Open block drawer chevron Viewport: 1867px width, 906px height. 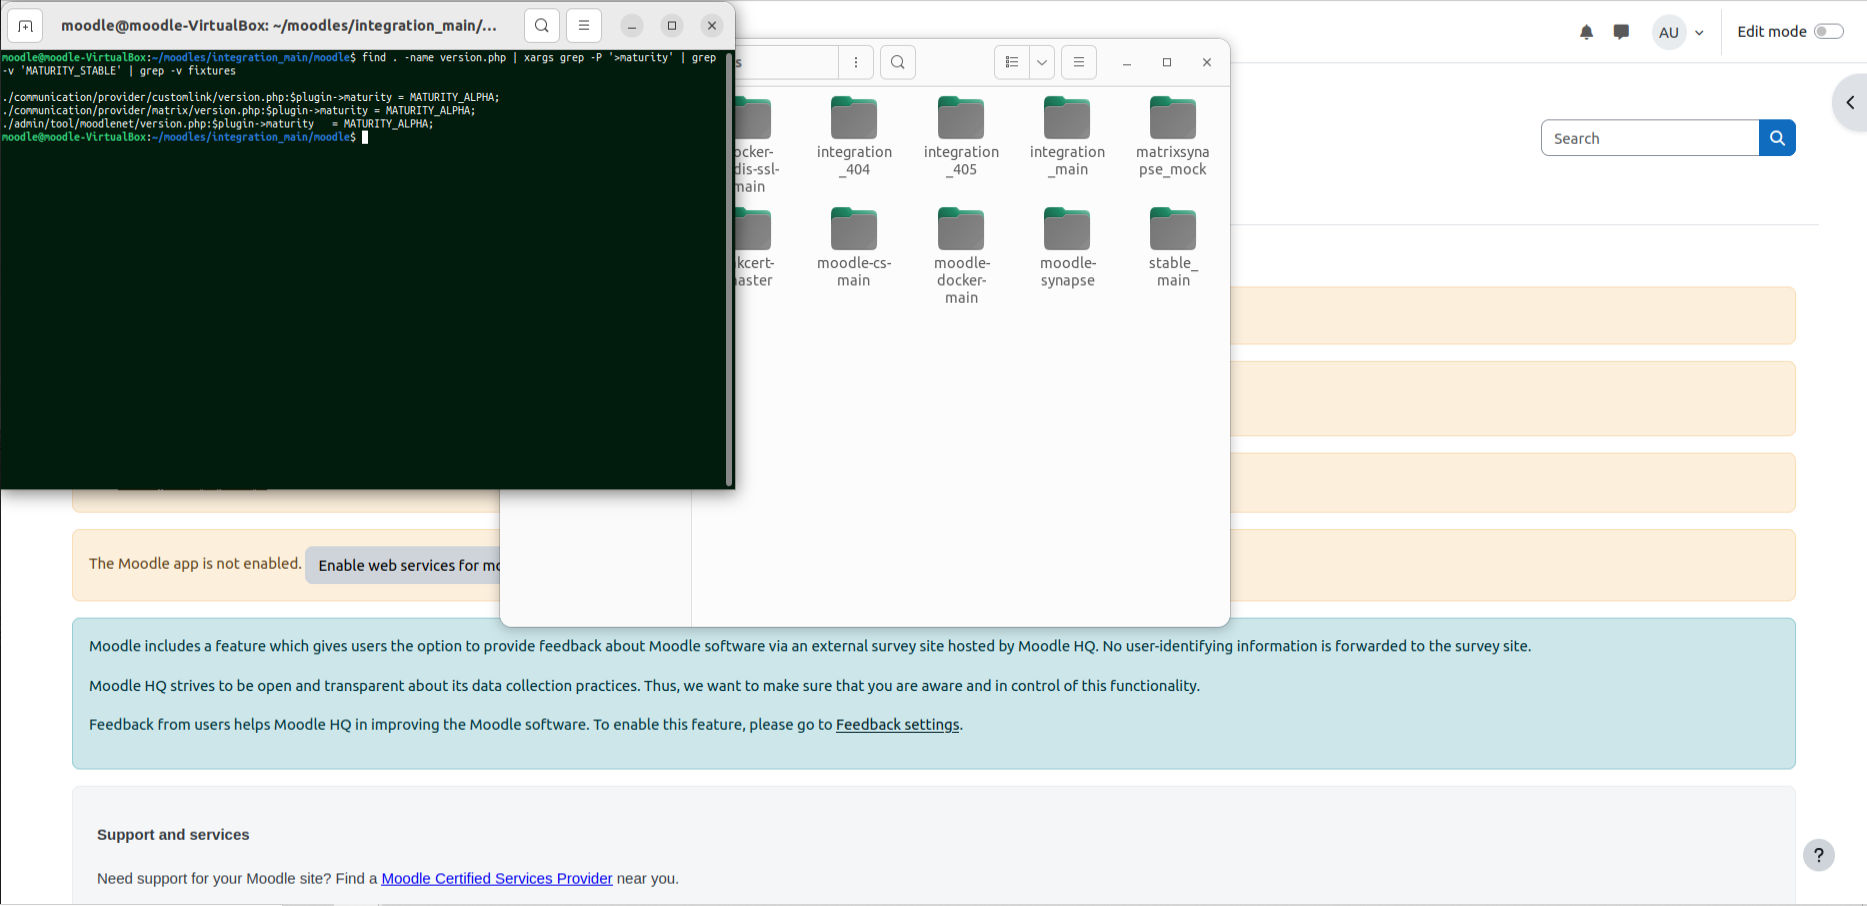1850,102
